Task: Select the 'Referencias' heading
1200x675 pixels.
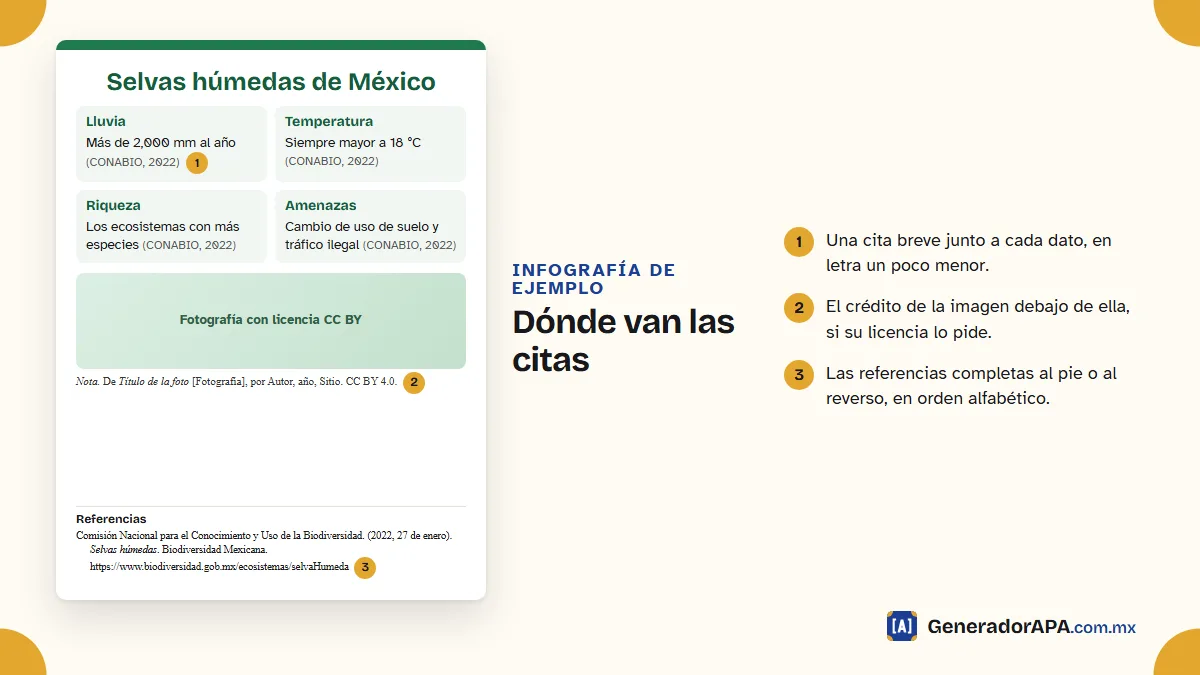Action: pyautogui.click(x=111, y=519)
